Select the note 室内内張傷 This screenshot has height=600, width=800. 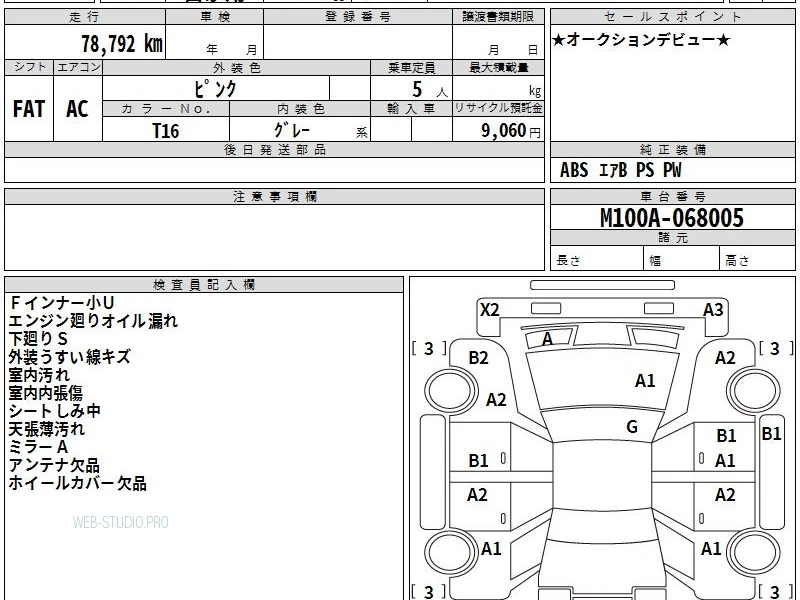[x=45, y=393]
